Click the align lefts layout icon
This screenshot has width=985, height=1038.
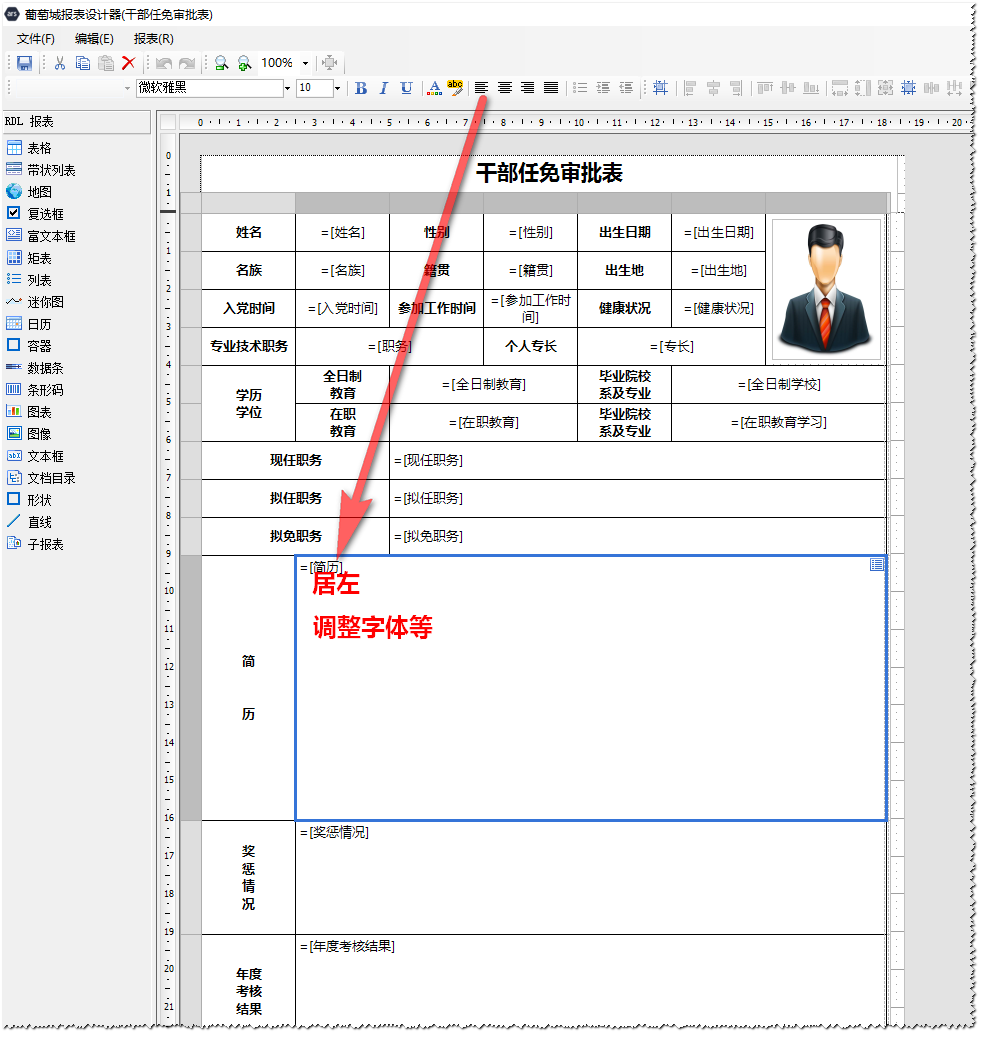[690, 88]
